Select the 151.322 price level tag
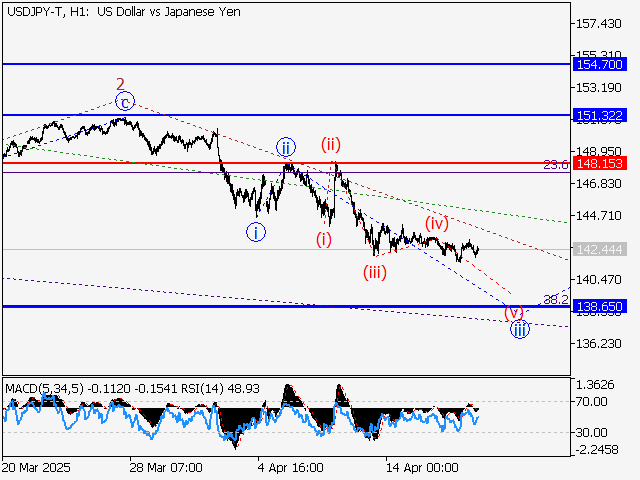The width and height of the screenshot is (640, 480). tap(601, 115)
